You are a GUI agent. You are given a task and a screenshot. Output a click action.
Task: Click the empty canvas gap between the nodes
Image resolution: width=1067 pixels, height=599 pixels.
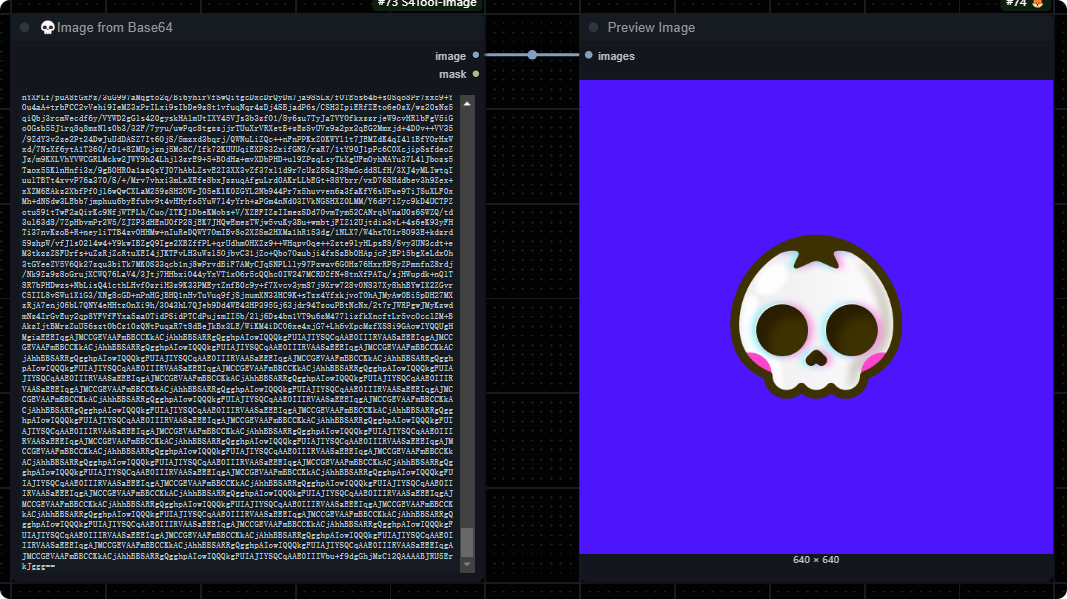532,300
